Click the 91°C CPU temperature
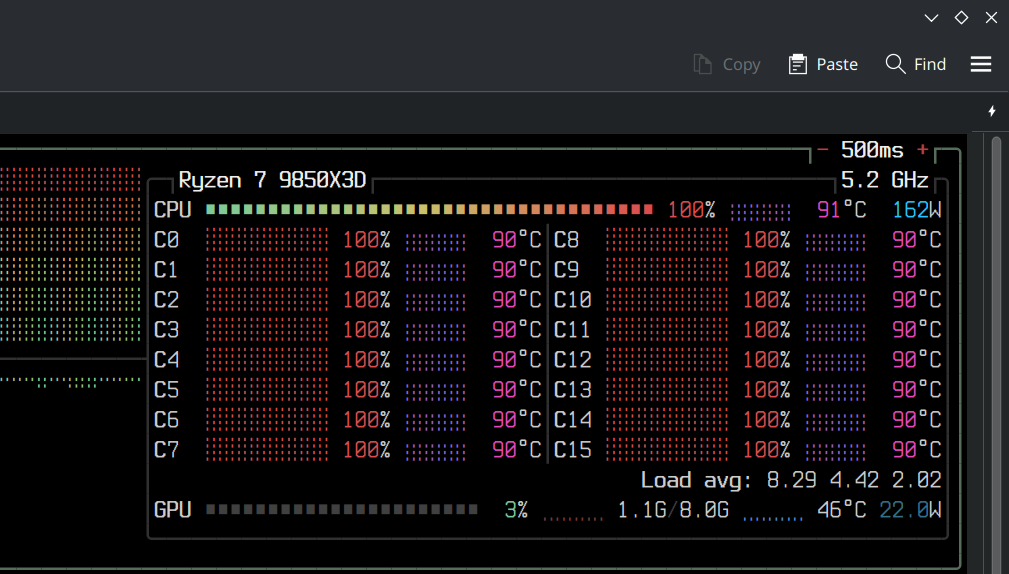 842,210
